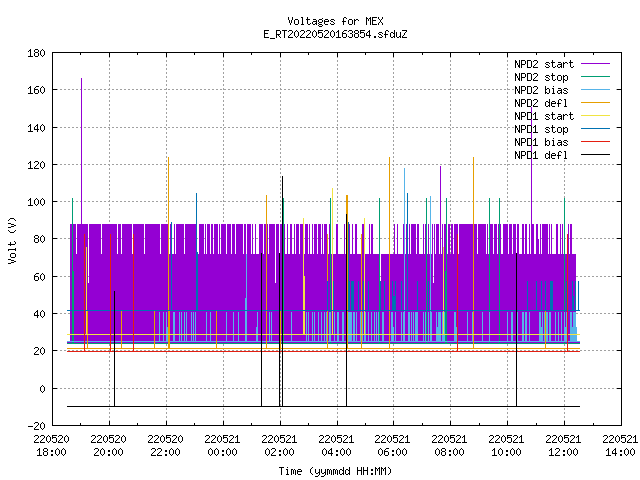Click the NPD1 start legend label
The width and height of the screenshot is (640, 480).
(x=544, y=116)
